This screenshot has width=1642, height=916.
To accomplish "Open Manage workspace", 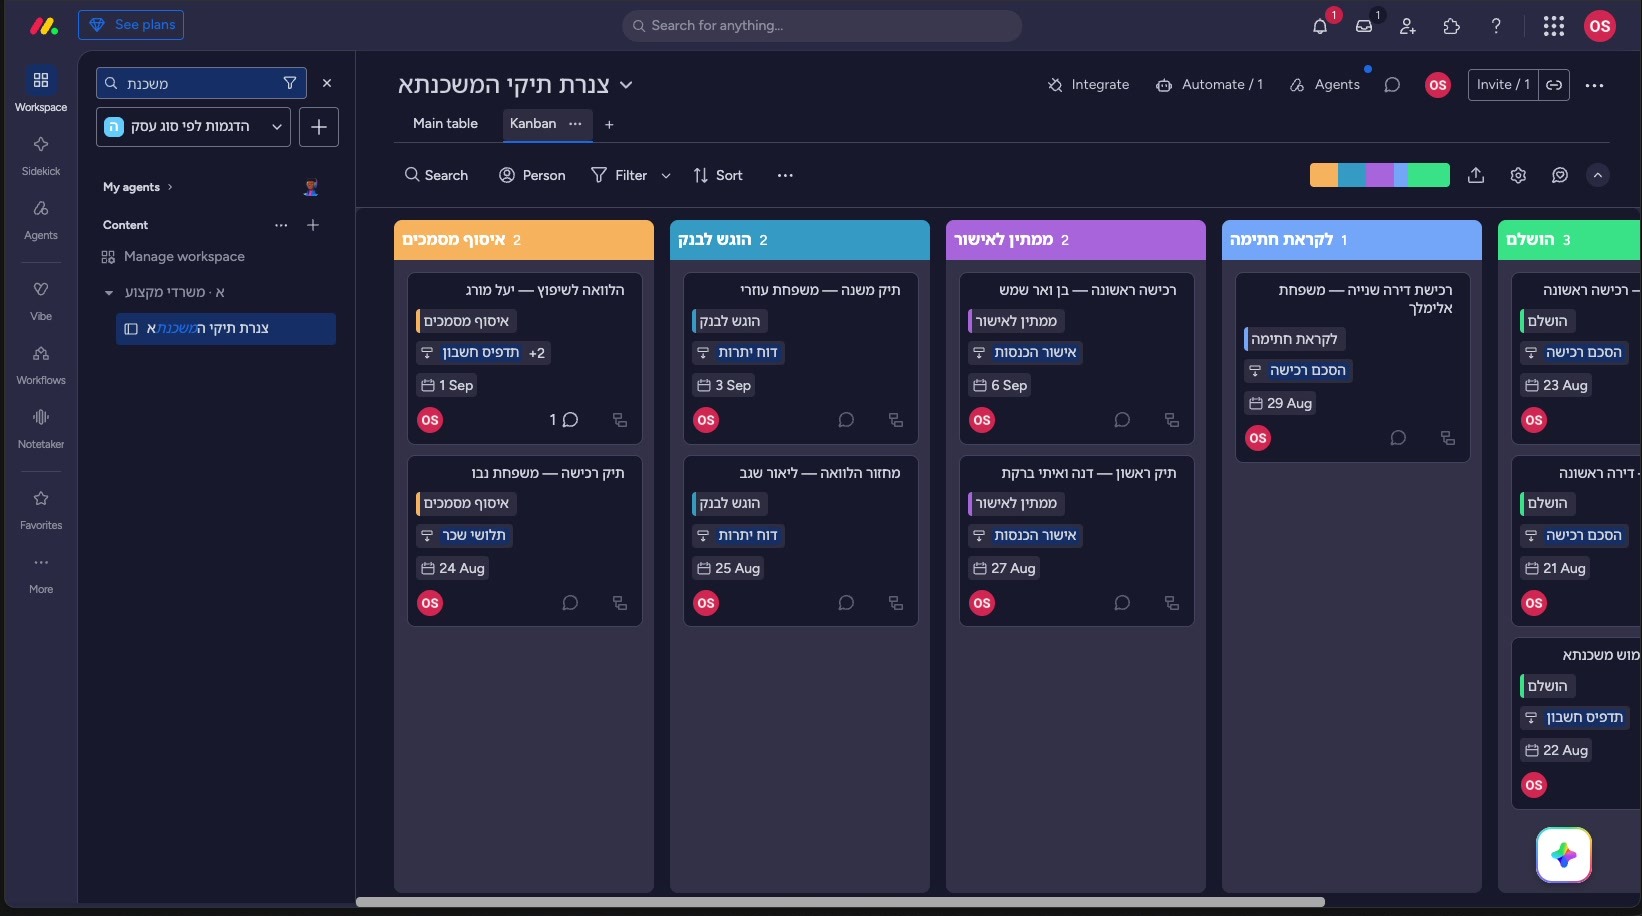I will point(173,257).
